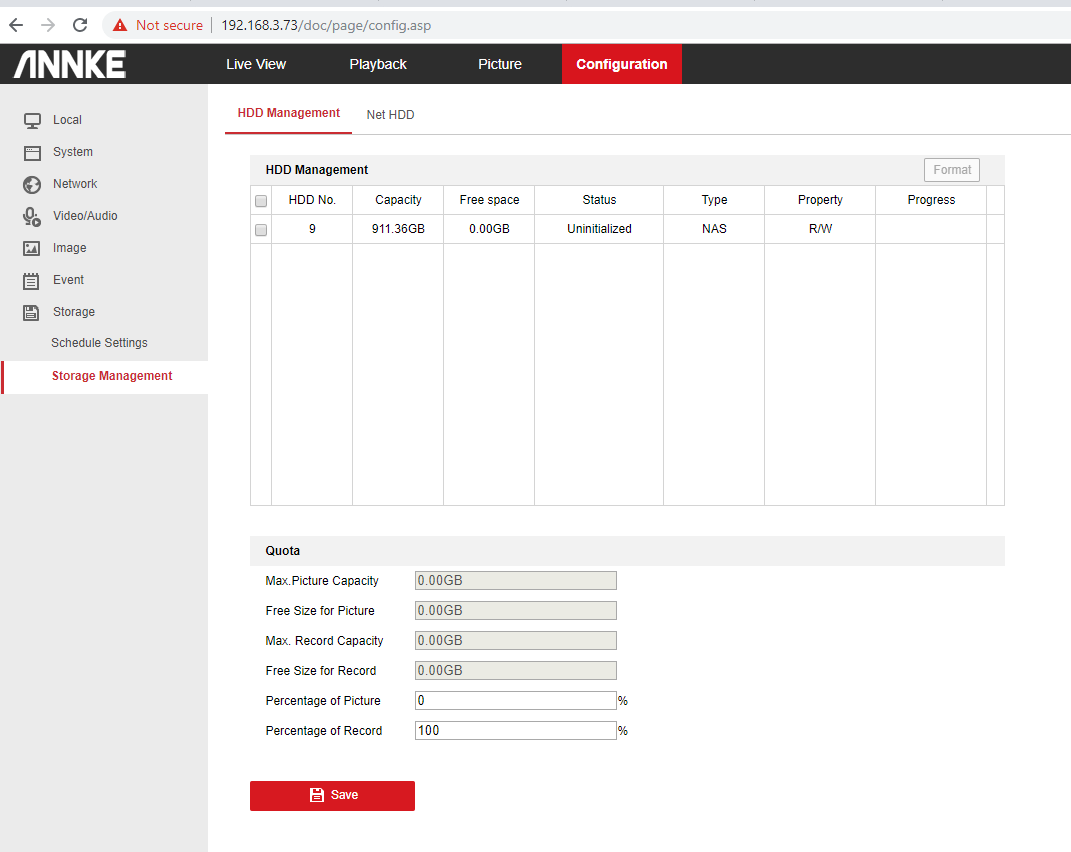Go back using browser back arrow

pos(16,25)
